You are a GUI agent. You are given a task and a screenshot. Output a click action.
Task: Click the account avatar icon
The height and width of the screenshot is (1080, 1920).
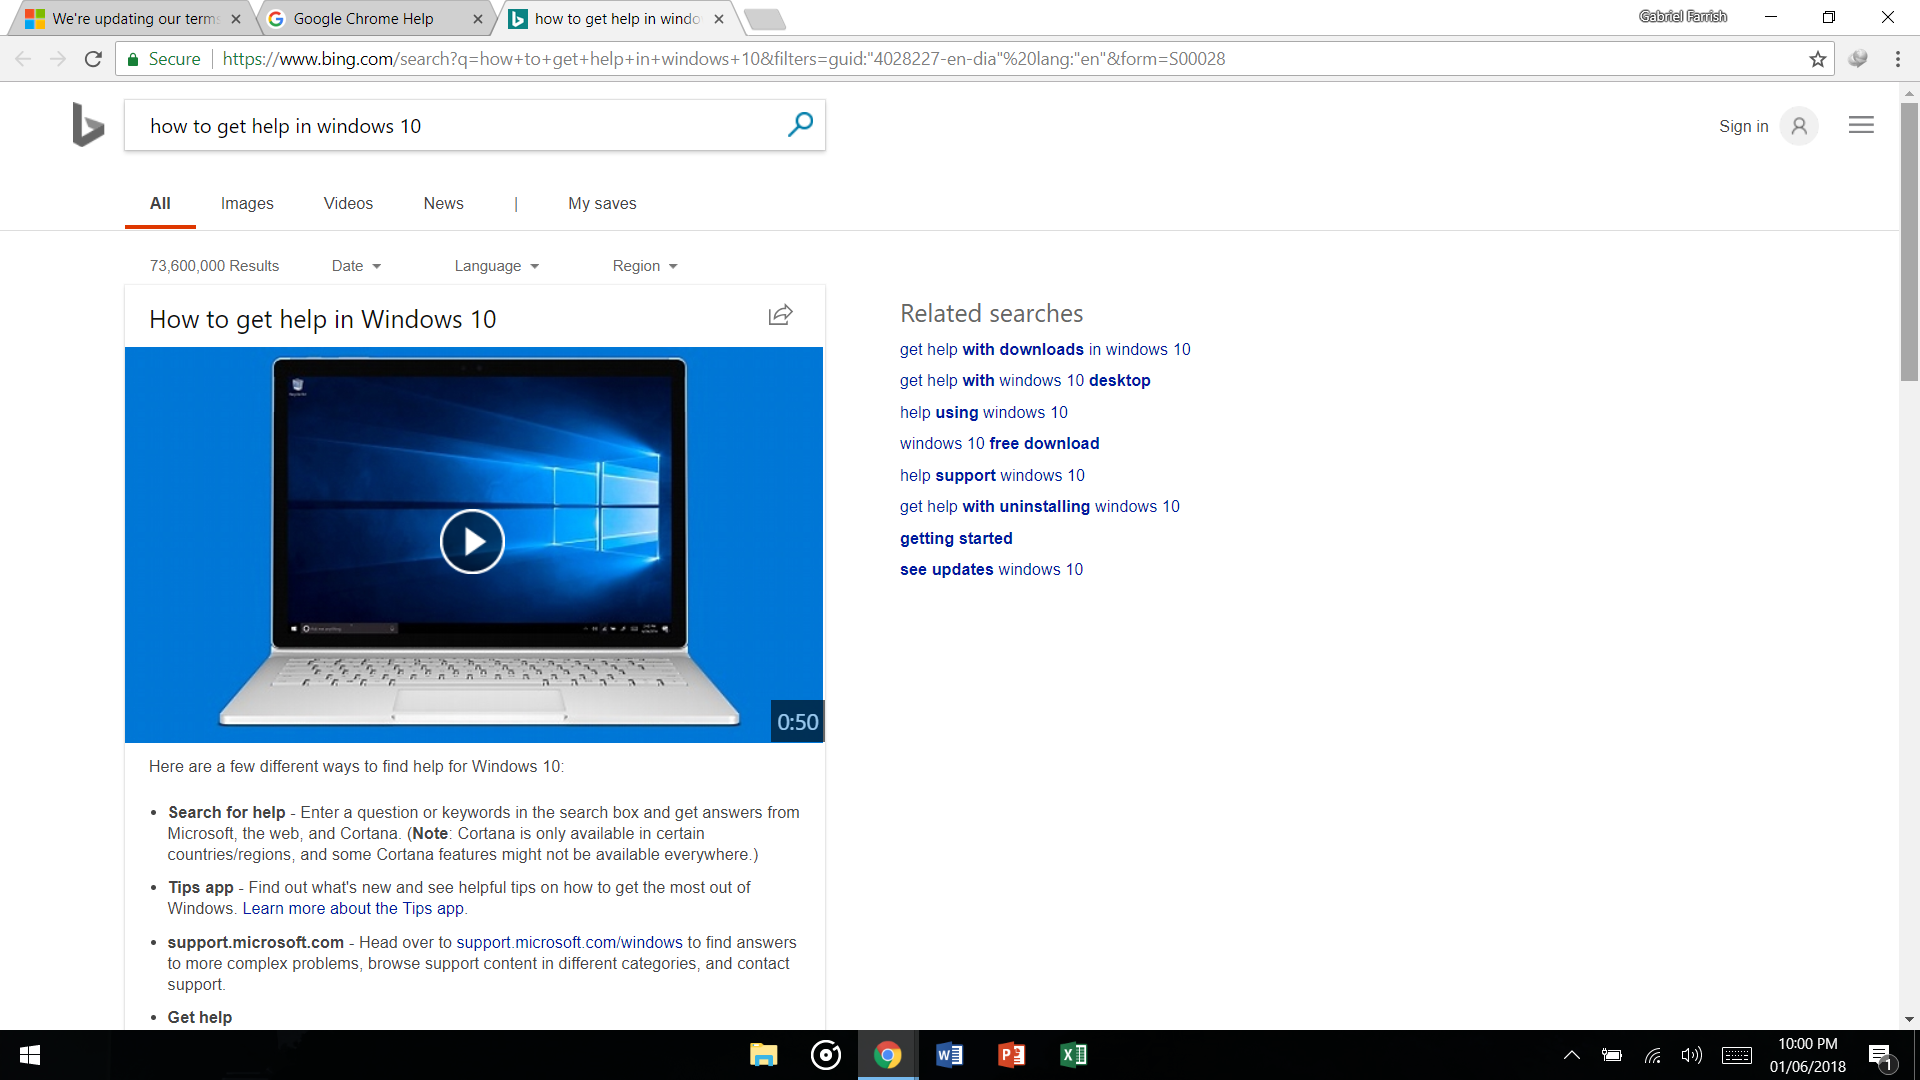click(1799, 127)
